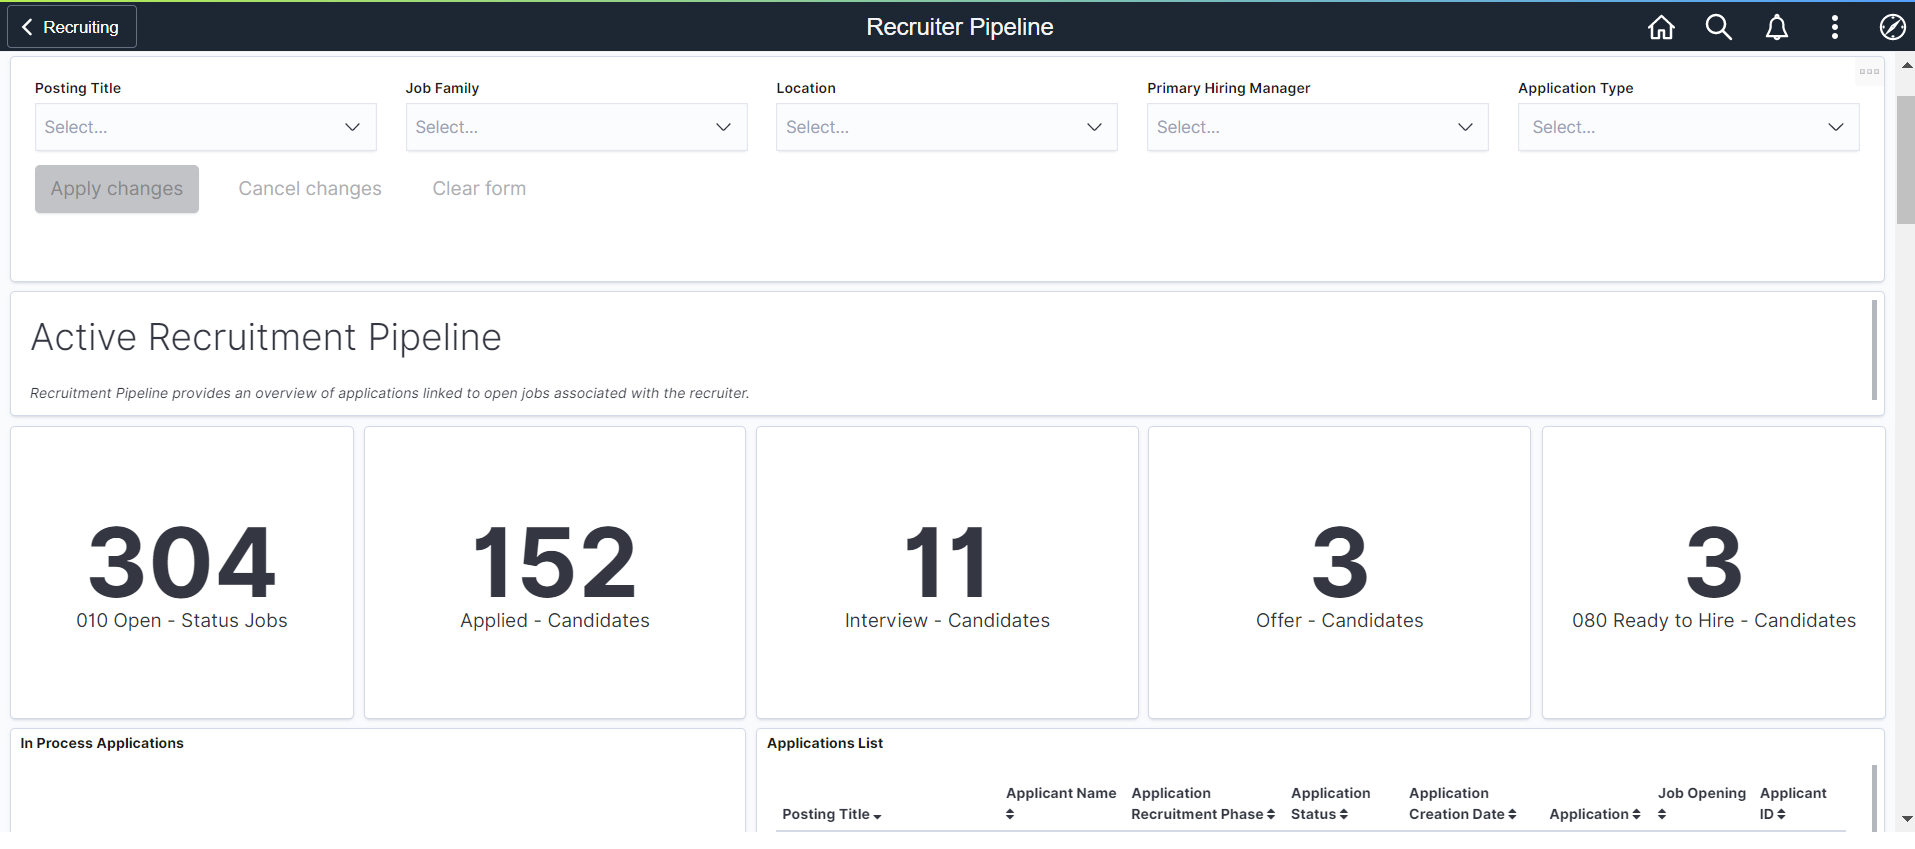The width and height of the screenshot is (1915, 849).
Task: Open the global search magnifier icon
Action: [1718, 27]
